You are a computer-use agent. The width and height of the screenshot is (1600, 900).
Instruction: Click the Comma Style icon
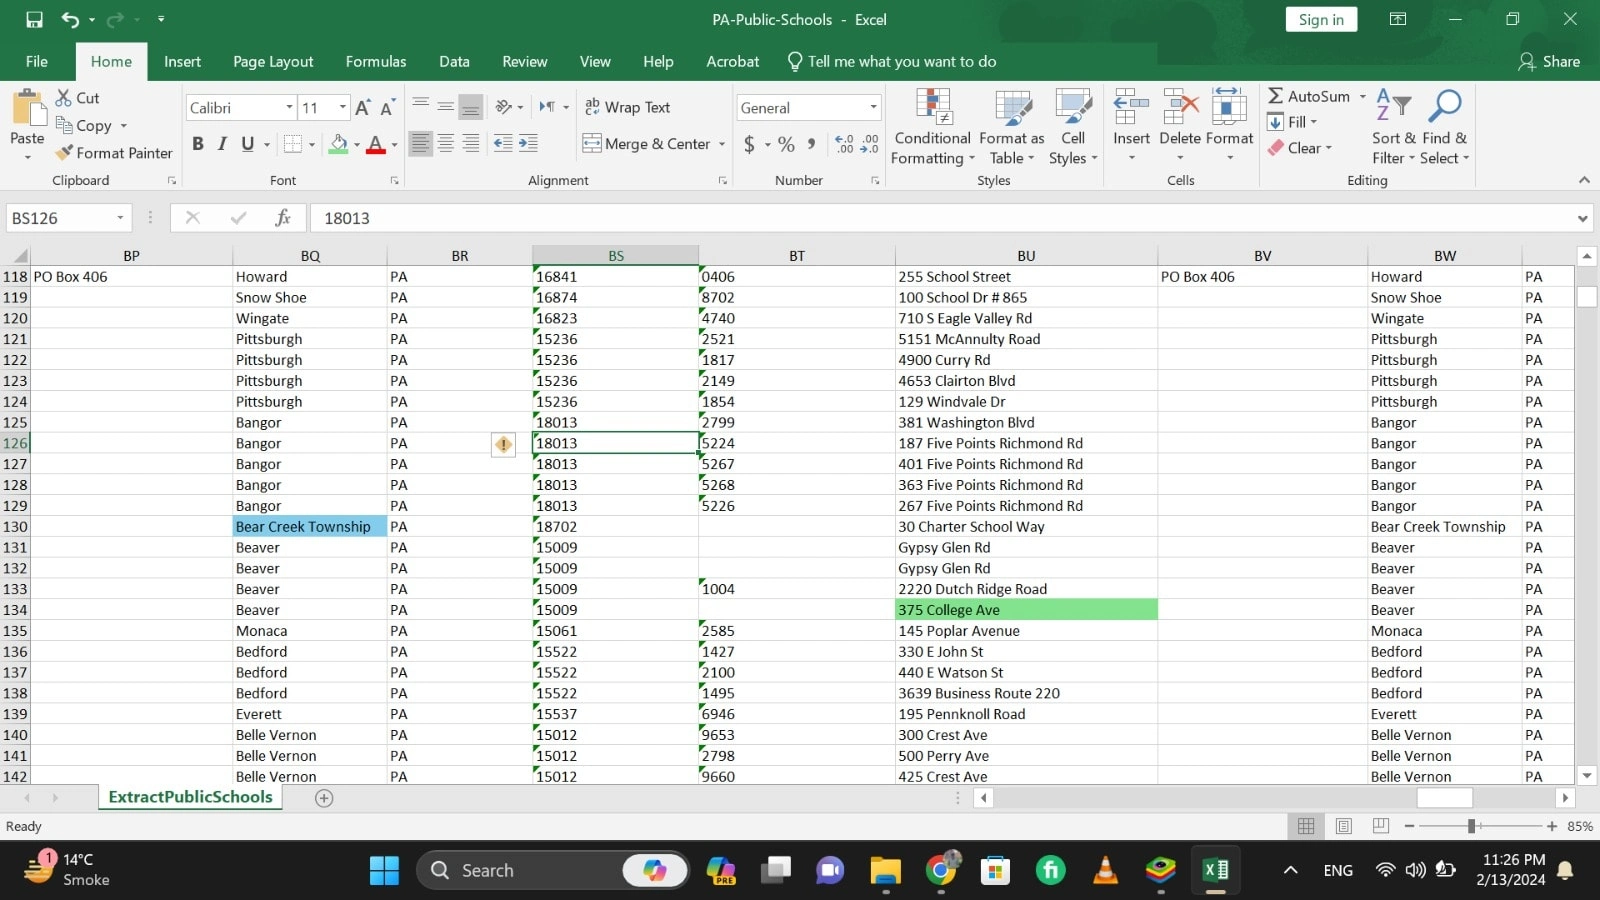coord(811,144)
